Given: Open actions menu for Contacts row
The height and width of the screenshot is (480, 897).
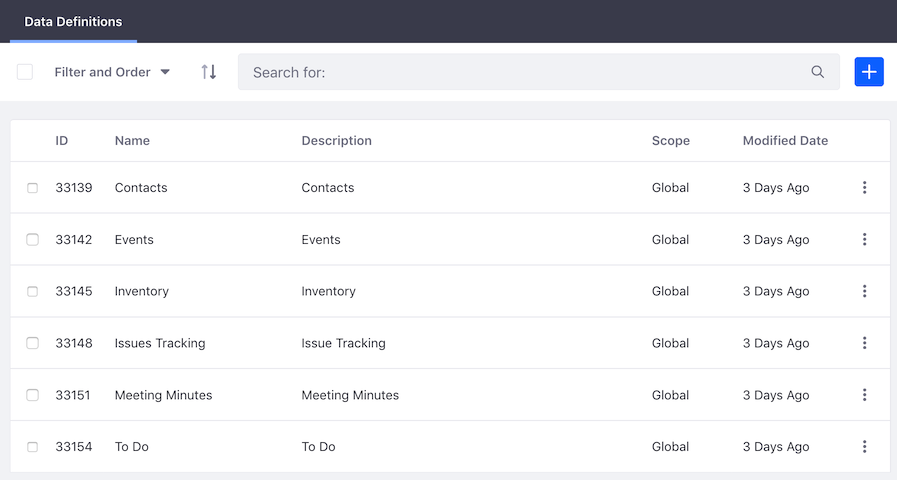Looking at the screenshot, I should coord(864,188).
